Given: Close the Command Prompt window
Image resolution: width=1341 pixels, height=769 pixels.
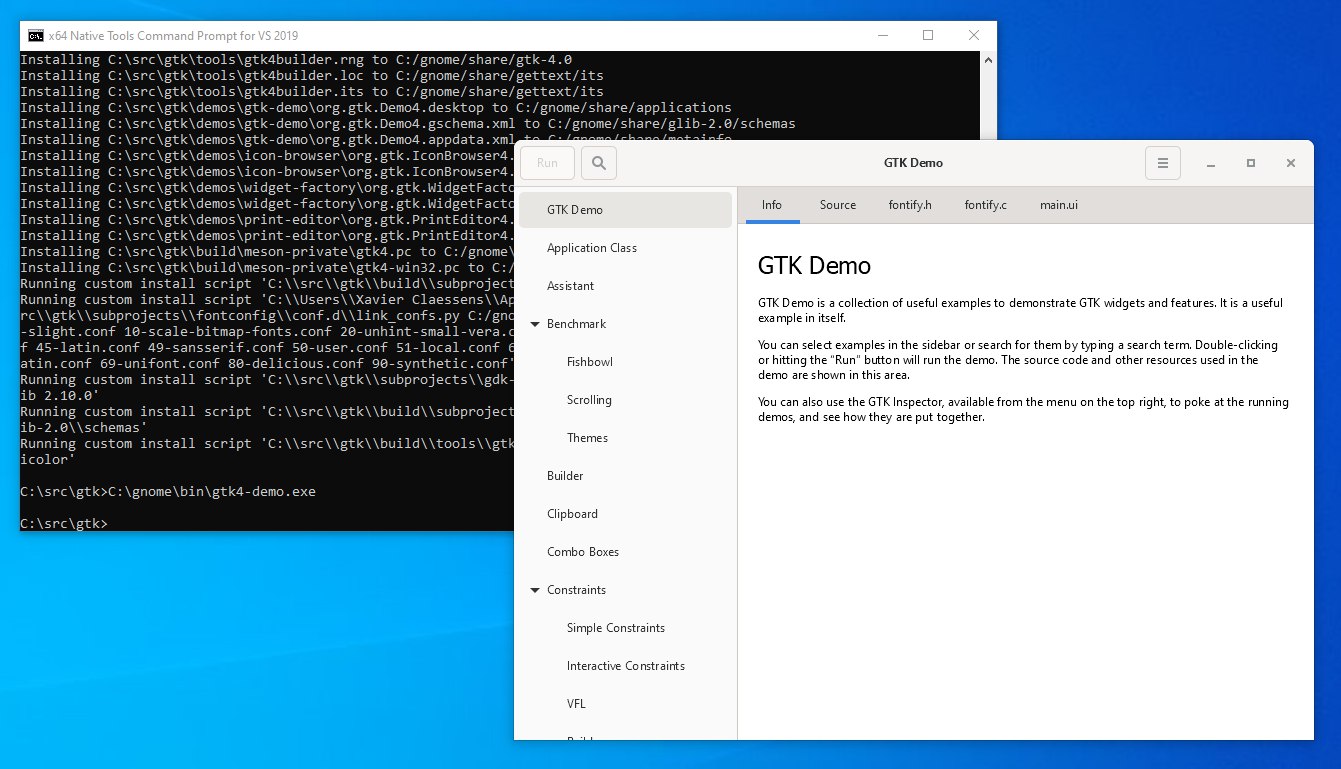Looking at the screenshot, I should 974,35.
